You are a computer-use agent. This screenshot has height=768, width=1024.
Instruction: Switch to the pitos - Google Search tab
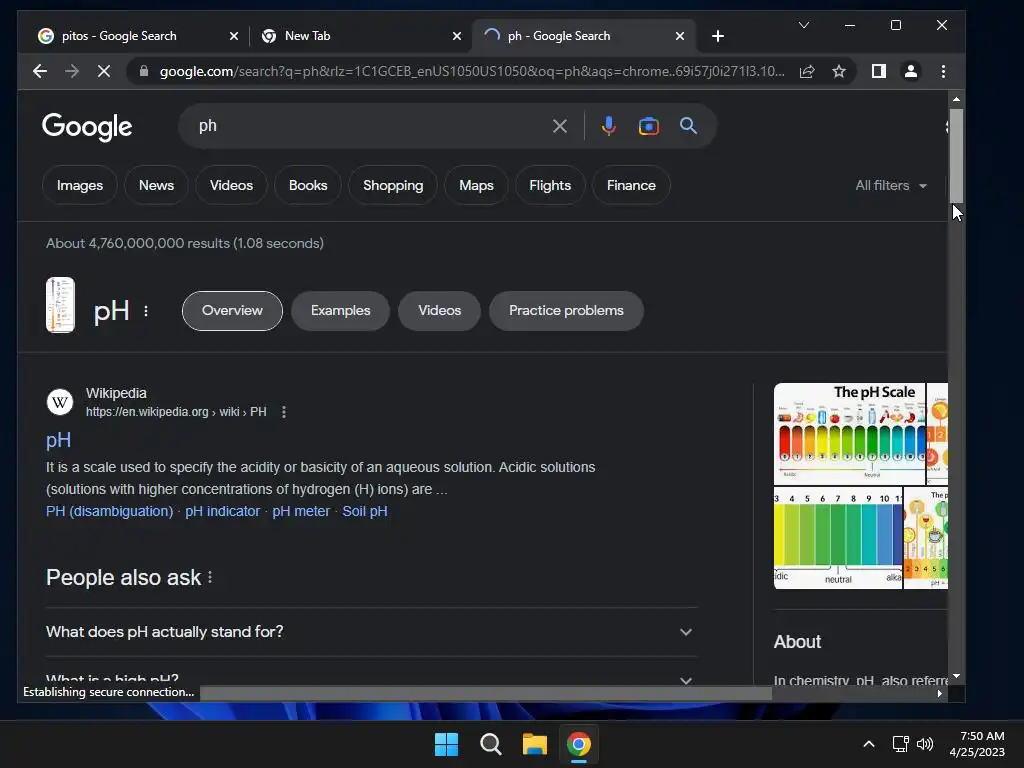[120, 36]
